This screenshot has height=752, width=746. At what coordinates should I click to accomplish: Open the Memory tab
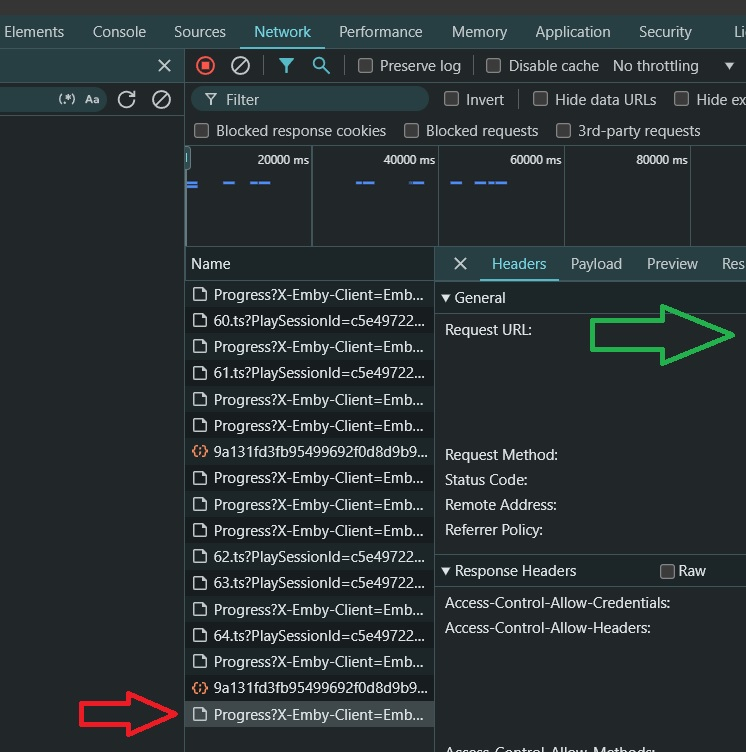[479, 32]
